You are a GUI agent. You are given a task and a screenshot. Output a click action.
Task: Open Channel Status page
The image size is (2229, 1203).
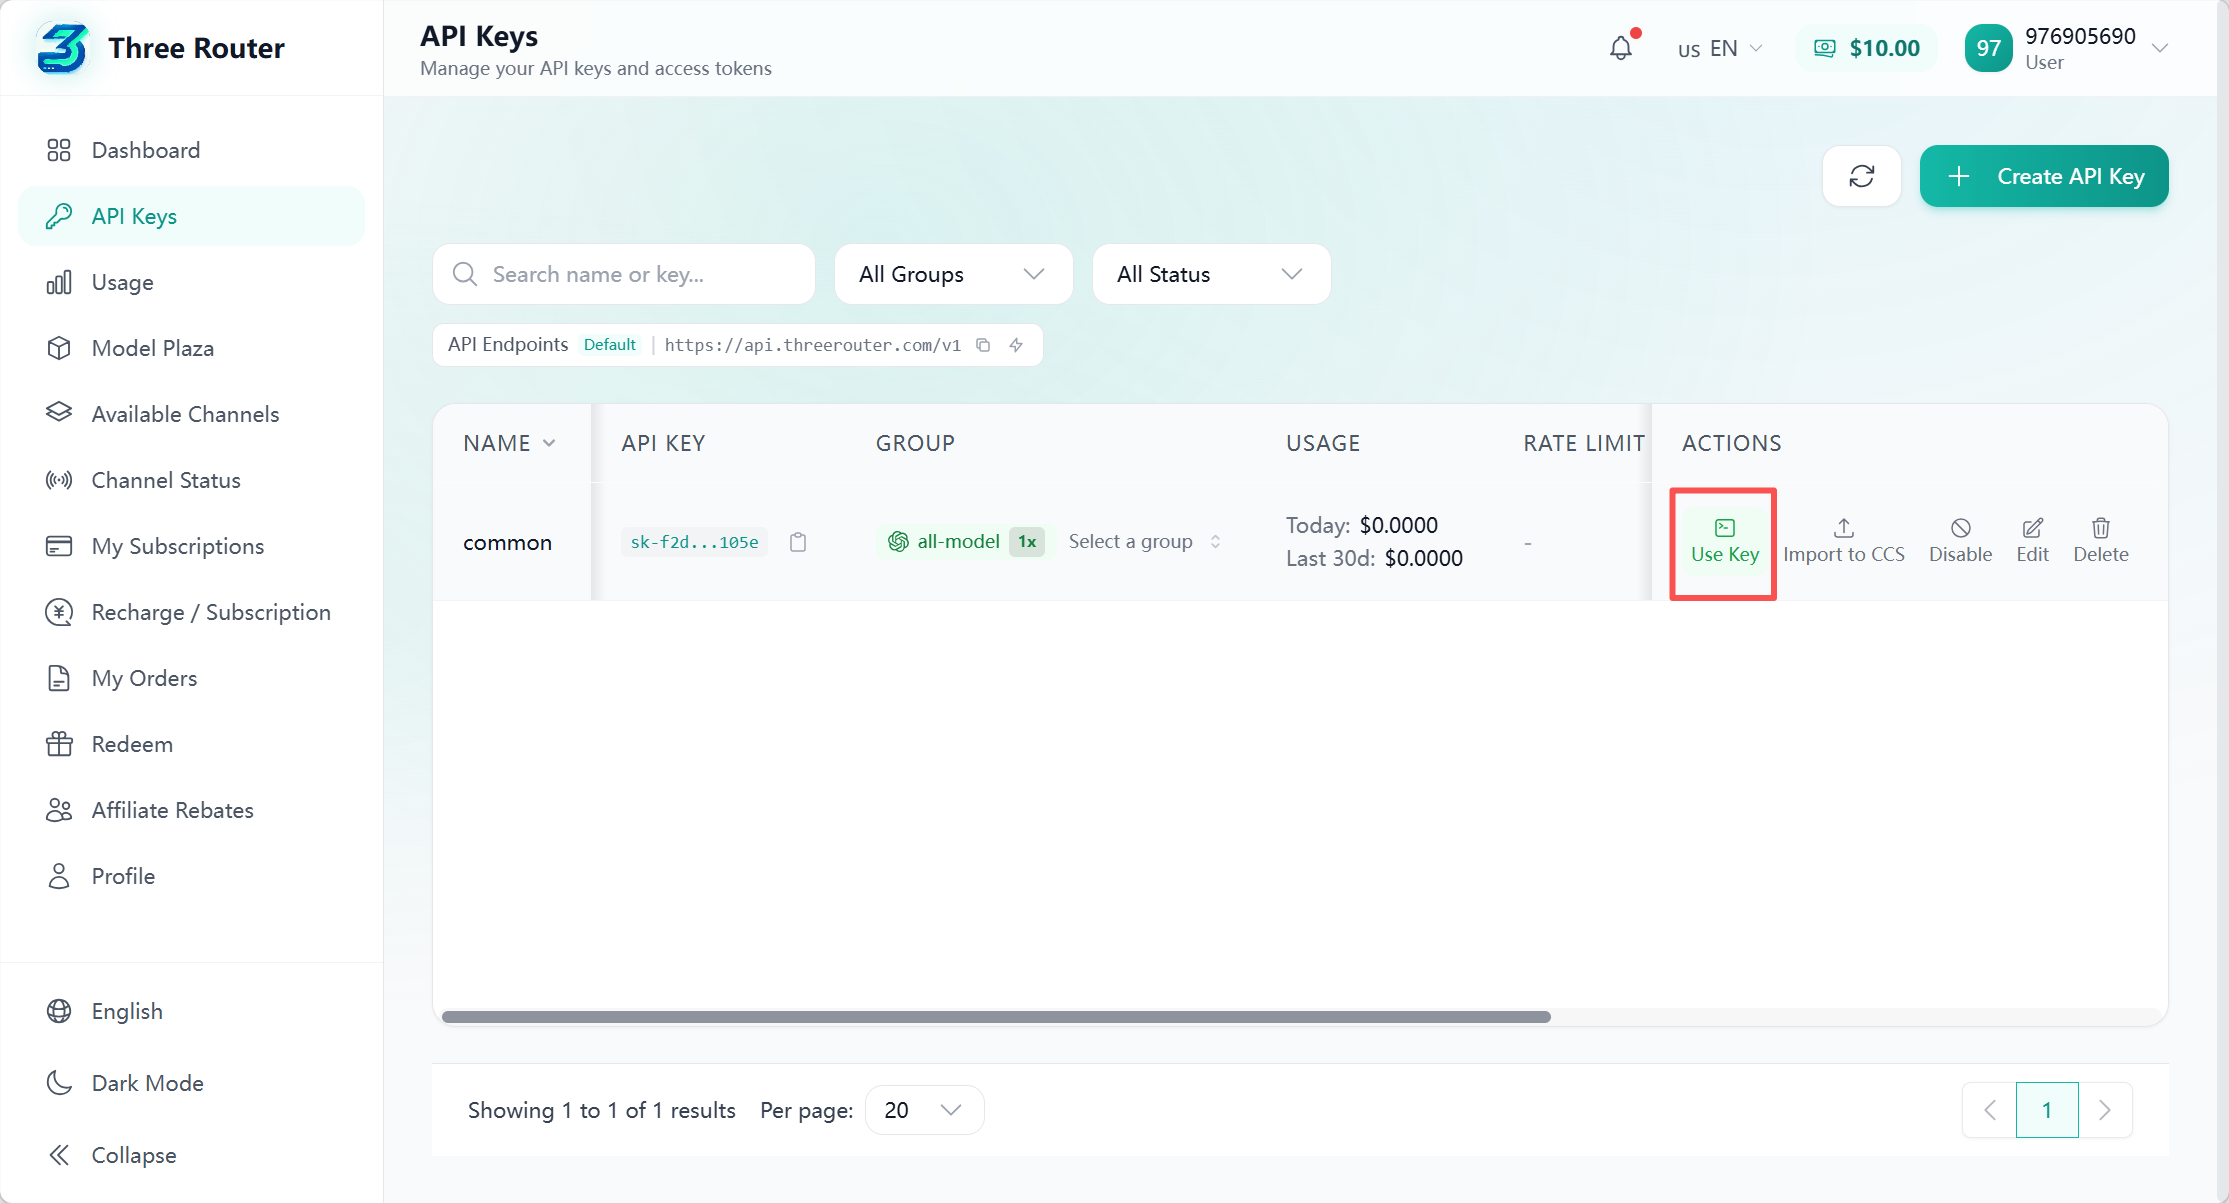click(192, 480)
